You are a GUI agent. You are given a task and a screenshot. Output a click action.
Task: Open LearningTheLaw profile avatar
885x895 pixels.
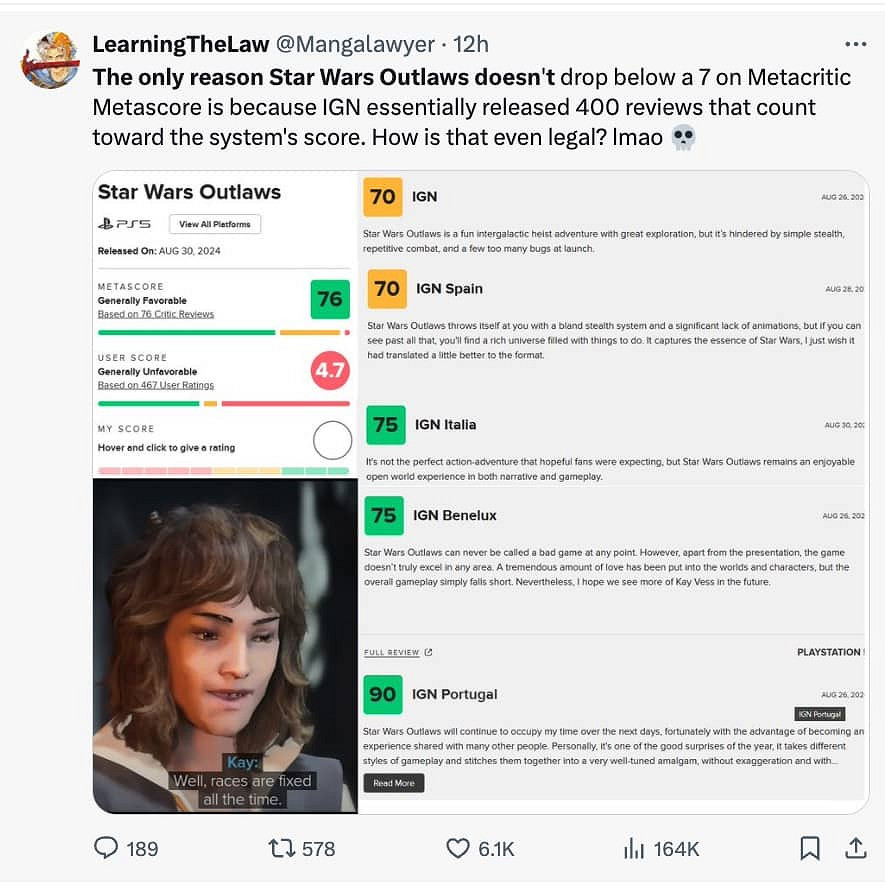click(49, 60)
